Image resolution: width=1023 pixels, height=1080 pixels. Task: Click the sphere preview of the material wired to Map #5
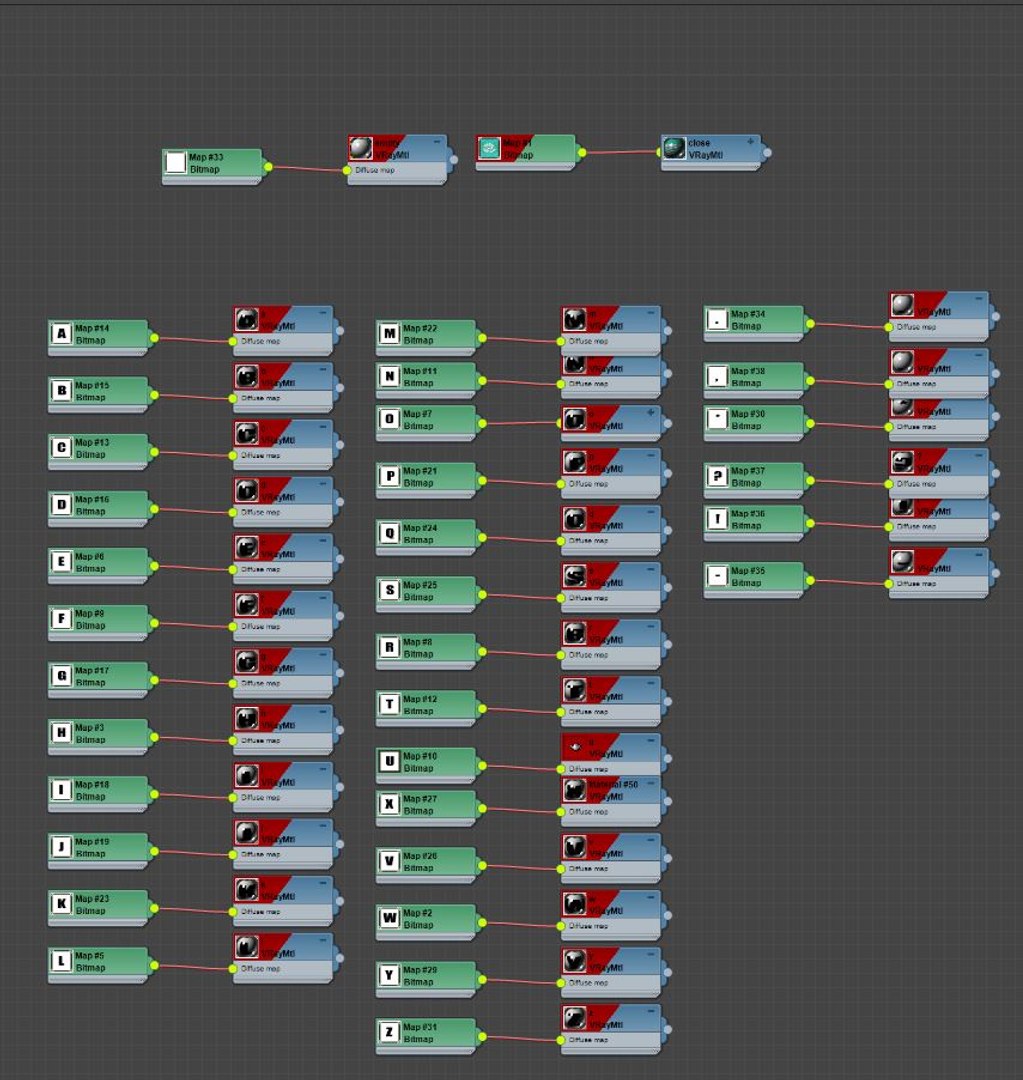pyautogui.click(x=247, y=946)
